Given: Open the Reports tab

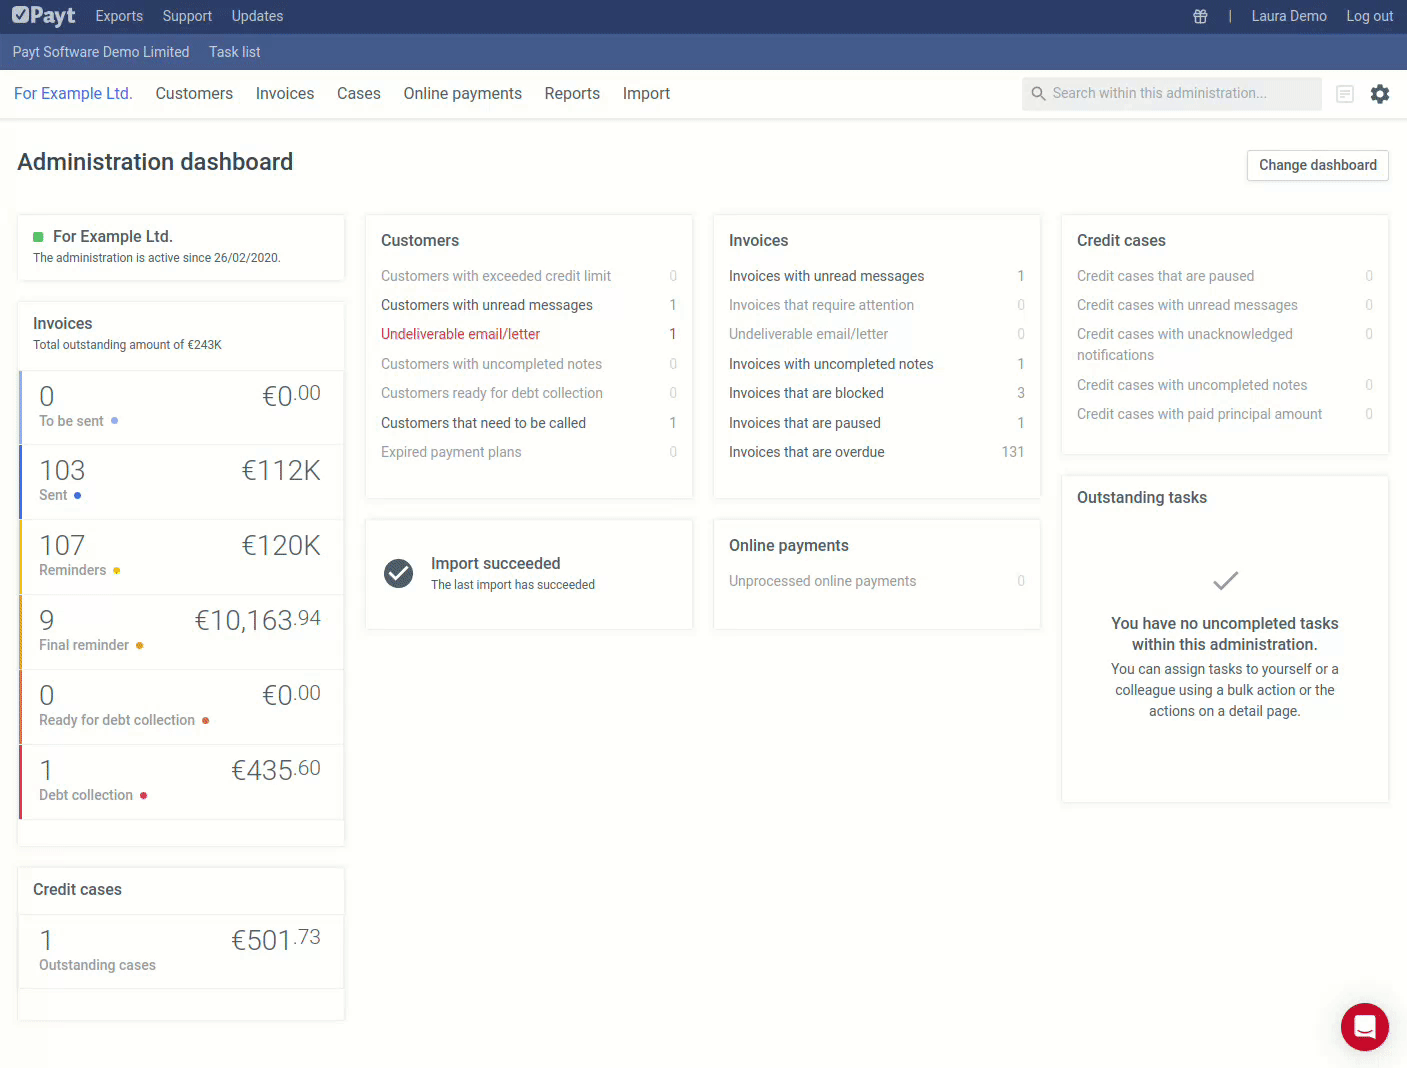Looking at the screenshot, I should pyautogui.click(x=572, y=94).
